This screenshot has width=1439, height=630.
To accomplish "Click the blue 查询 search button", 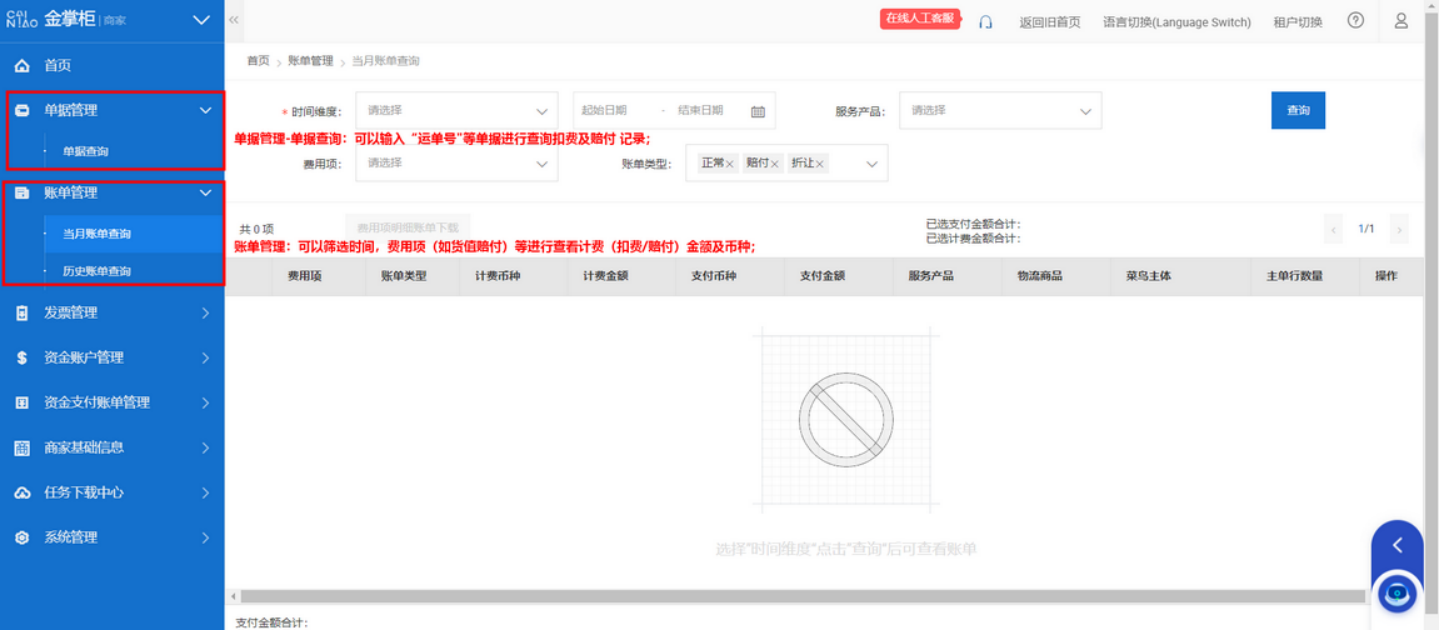I will pos(1297,110).
